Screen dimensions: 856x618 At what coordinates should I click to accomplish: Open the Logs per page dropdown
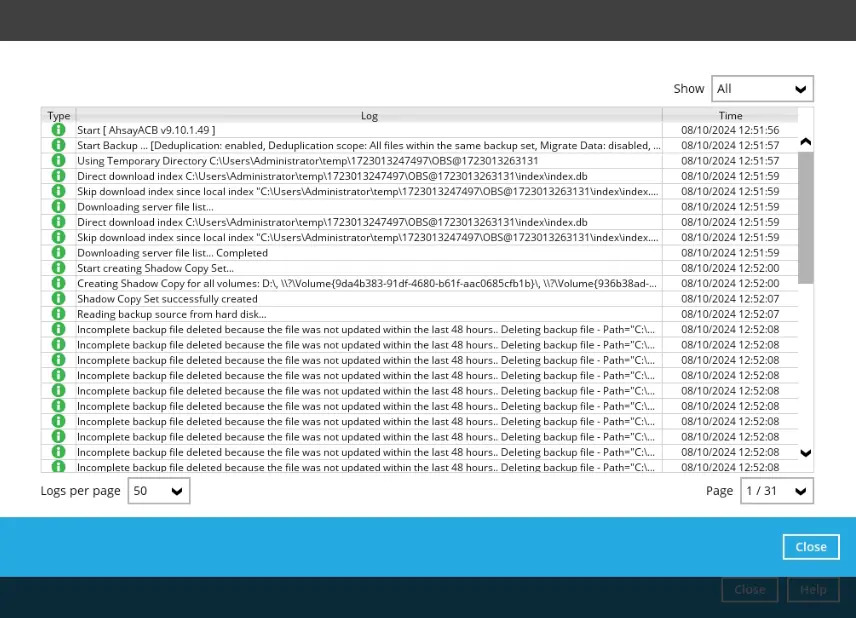pyautogui.click(x=158, y=491)
